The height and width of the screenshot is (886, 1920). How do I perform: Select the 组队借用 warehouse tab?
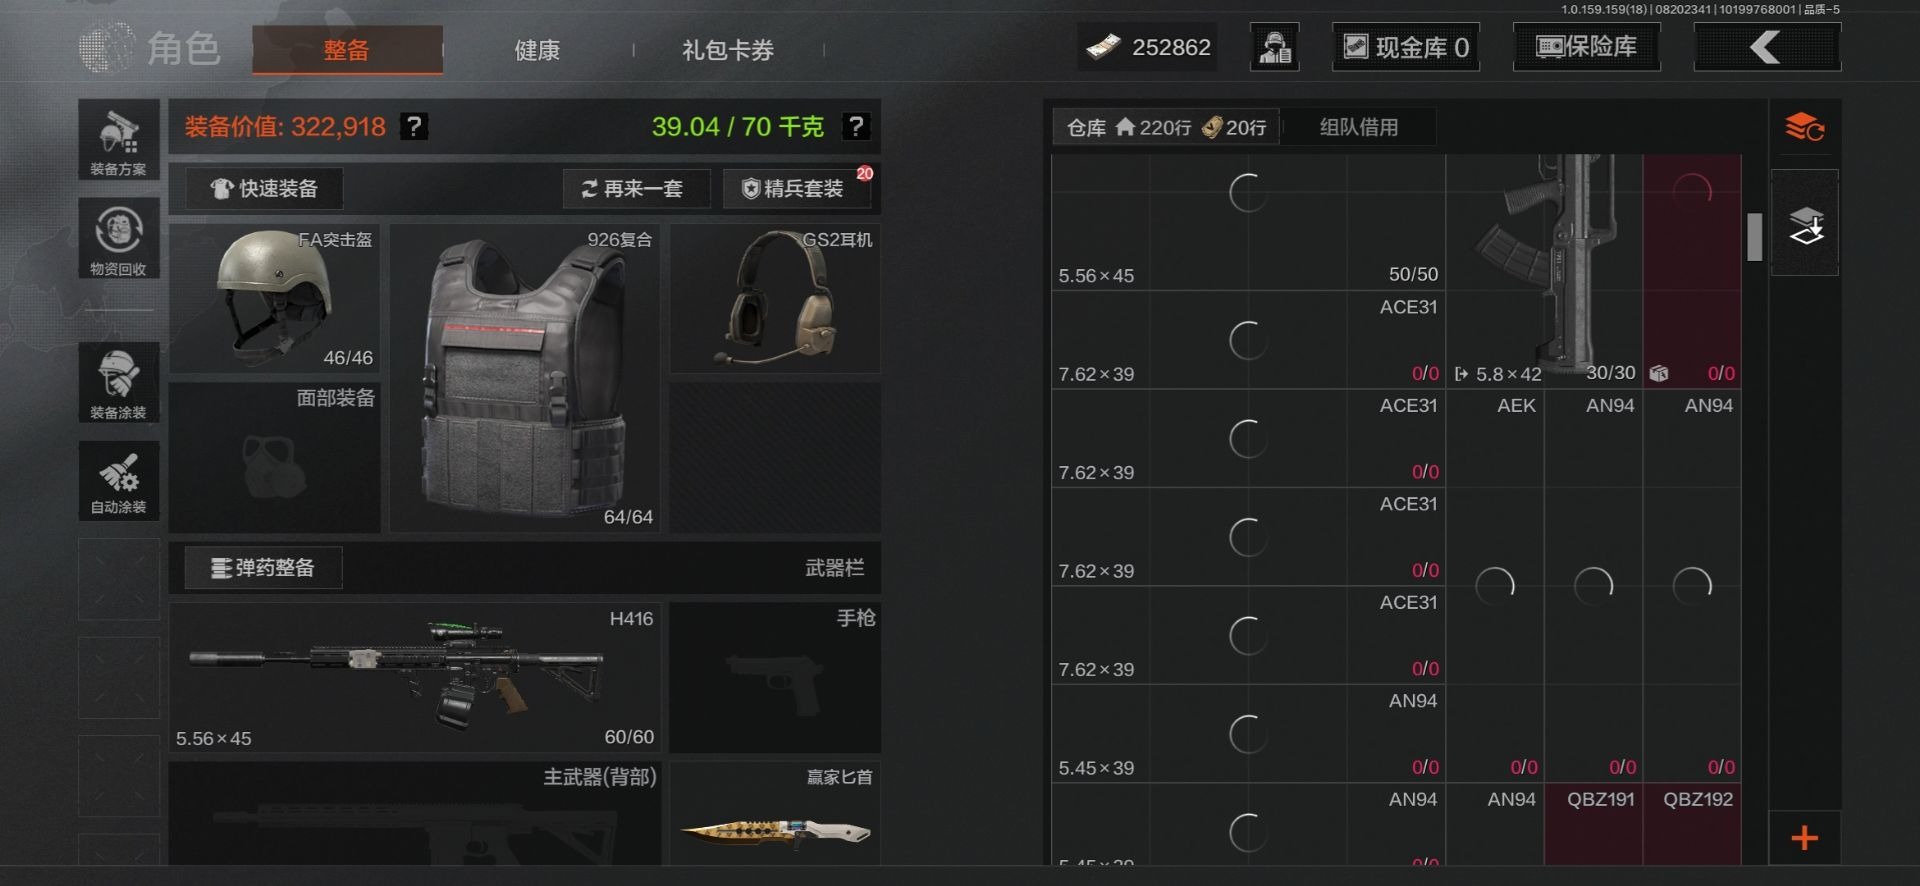click(x=1359, y=127)
